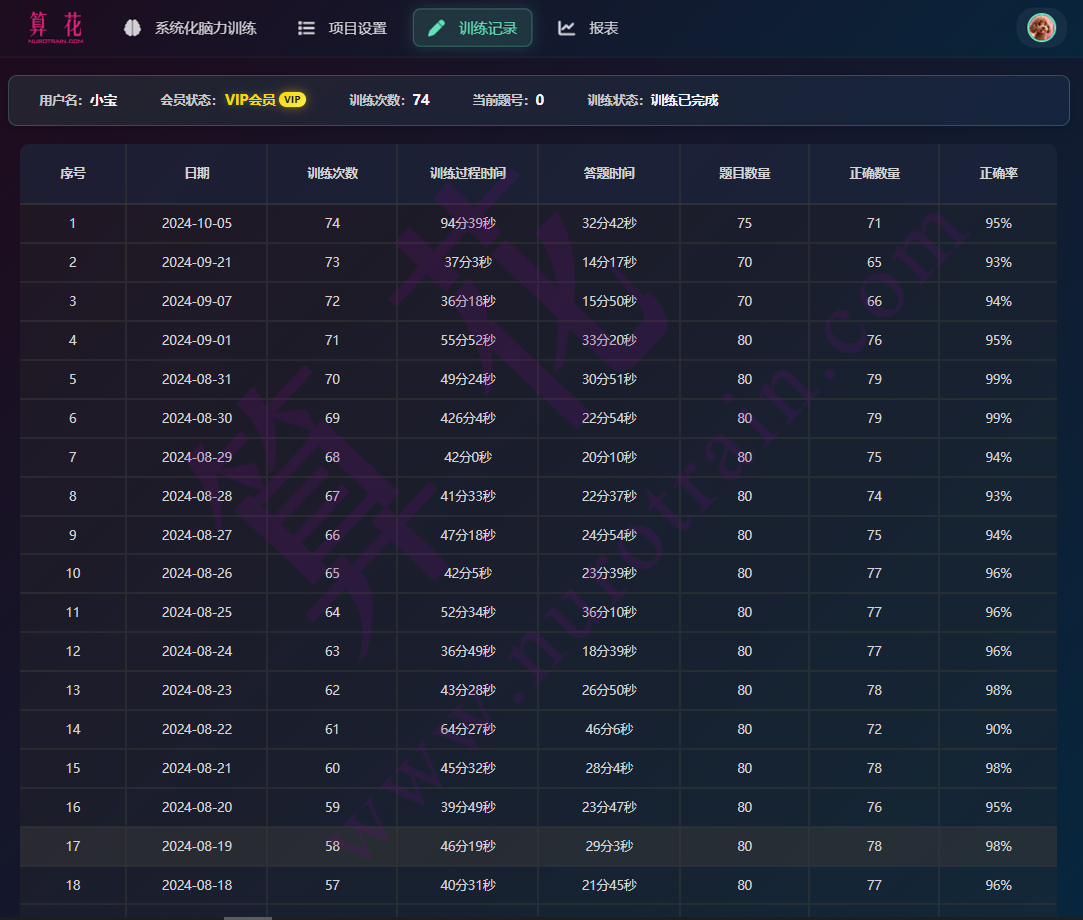Open the 系统化脑力训练 menu item
Screen dimensions: 1083x920
tap(205, 28)
